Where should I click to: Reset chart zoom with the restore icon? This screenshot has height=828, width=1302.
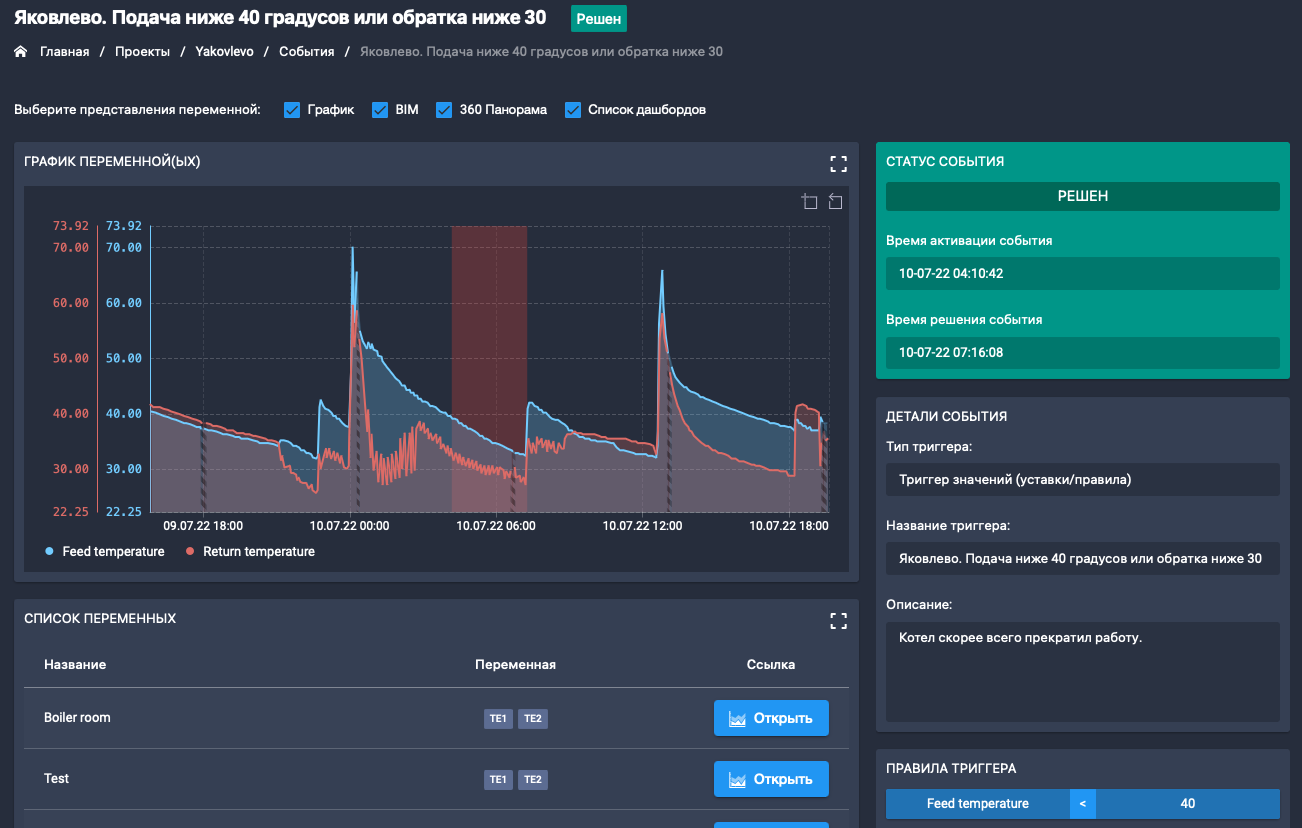coord(835,203)
